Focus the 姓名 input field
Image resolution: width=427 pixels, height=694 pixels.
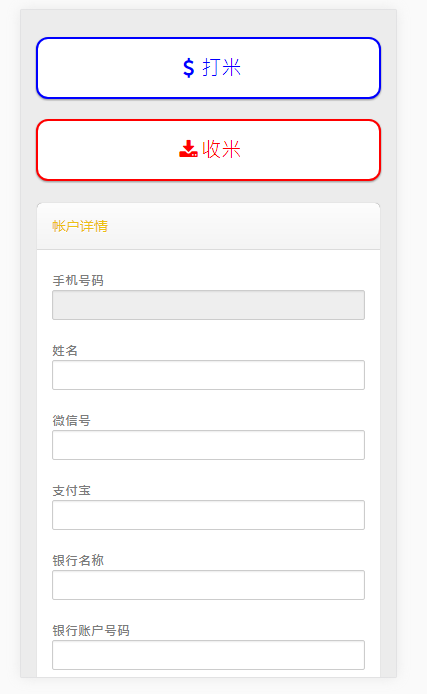click(208, 375)
